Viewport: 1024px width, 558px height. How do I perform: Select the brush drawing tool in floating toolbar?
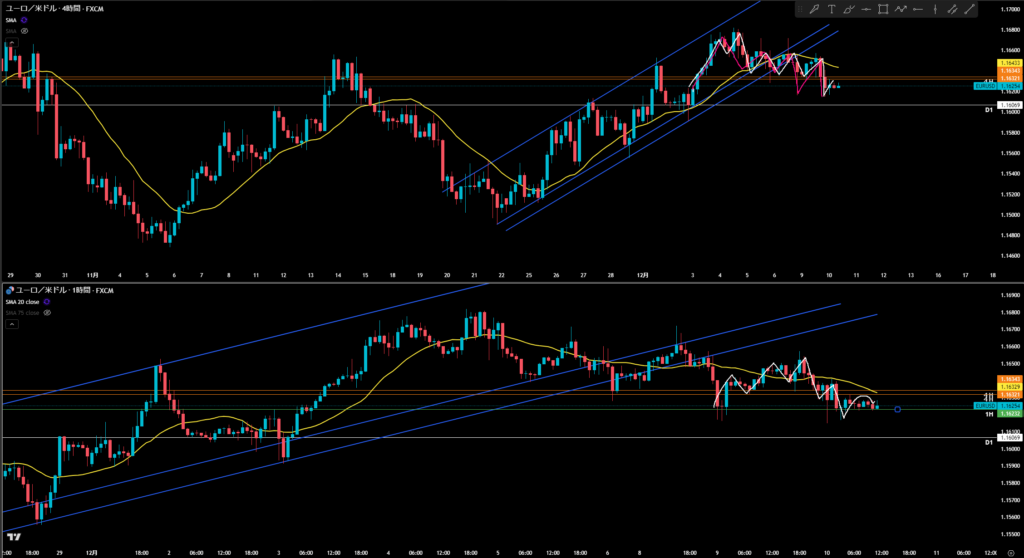(814, 10)
